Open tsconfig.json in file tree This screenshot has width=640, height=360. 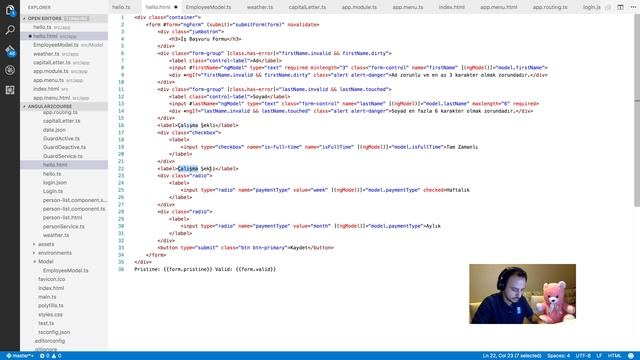54,332
